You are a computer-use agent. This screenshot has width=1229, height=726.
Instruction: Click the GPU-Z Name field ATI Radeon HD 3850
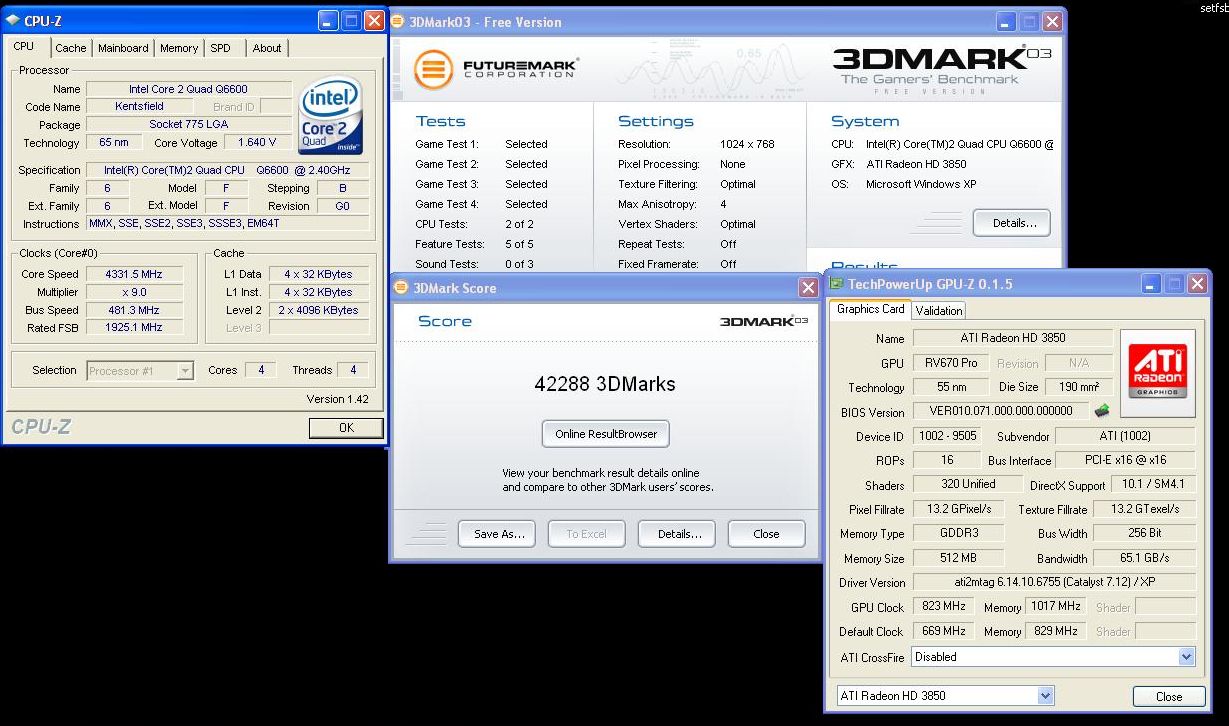tap(1013, 338)
